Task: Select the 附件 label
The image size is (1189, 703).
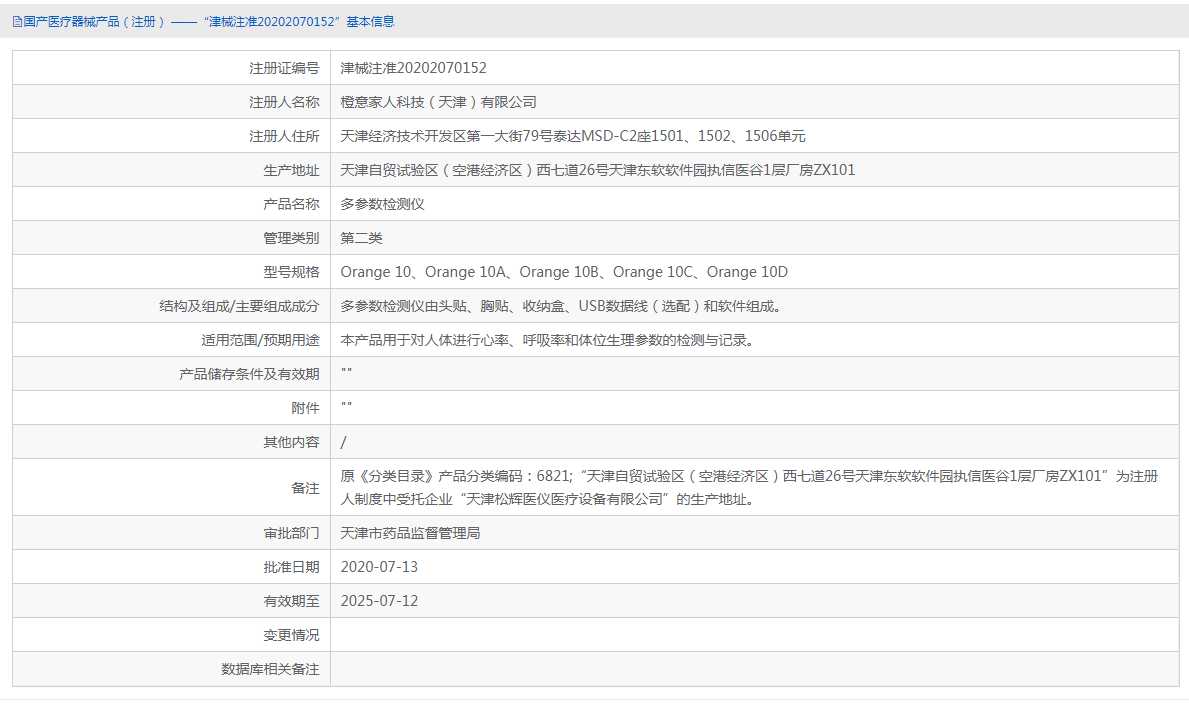Action: click(306, 409)
